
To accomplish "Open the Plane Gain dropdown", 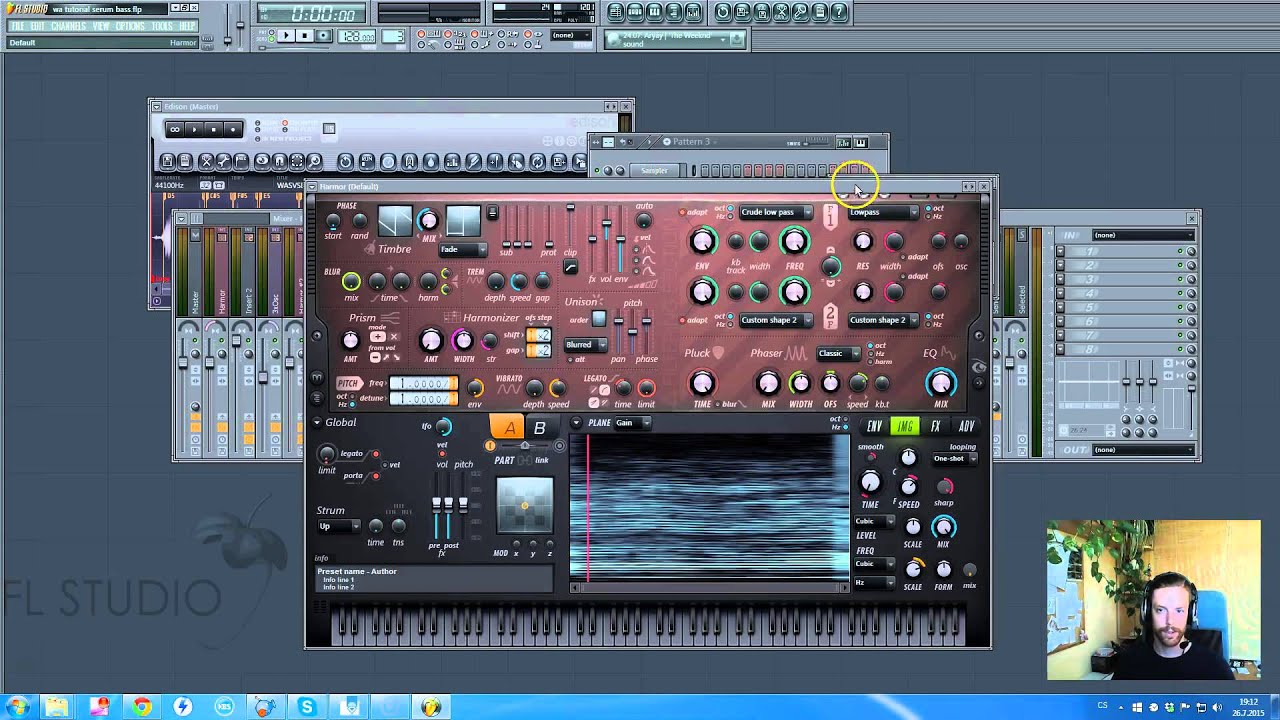I will point(632,423).
